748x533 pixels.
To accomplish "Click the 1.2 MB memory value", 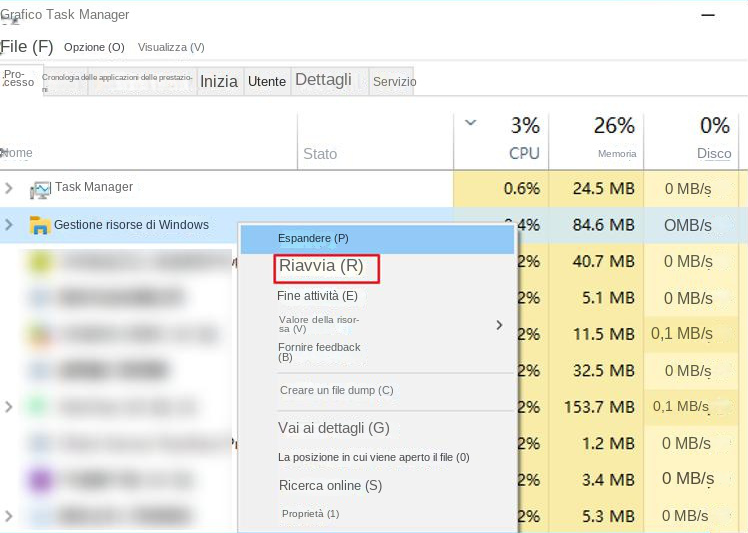I will (608, 444).
